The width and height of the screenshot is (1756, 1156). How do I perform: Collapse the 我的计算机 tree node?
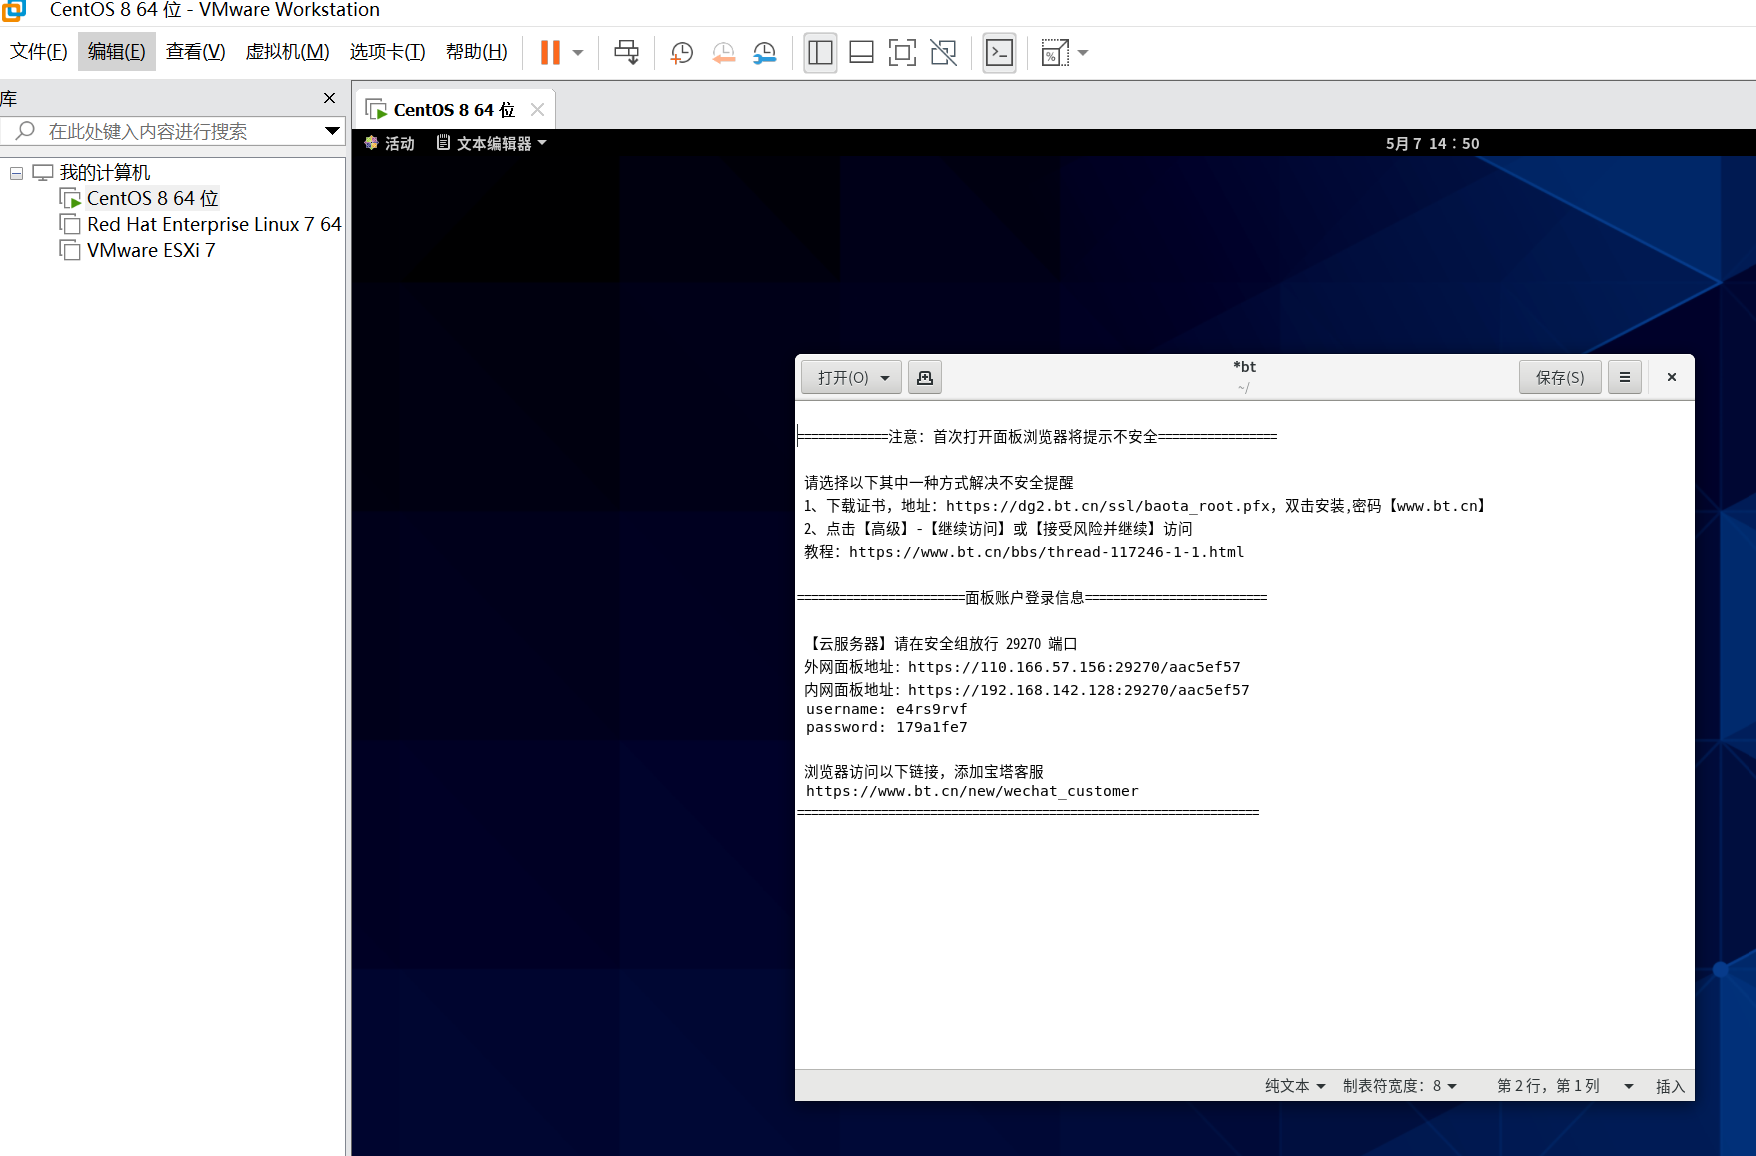[x=16, y=173]
